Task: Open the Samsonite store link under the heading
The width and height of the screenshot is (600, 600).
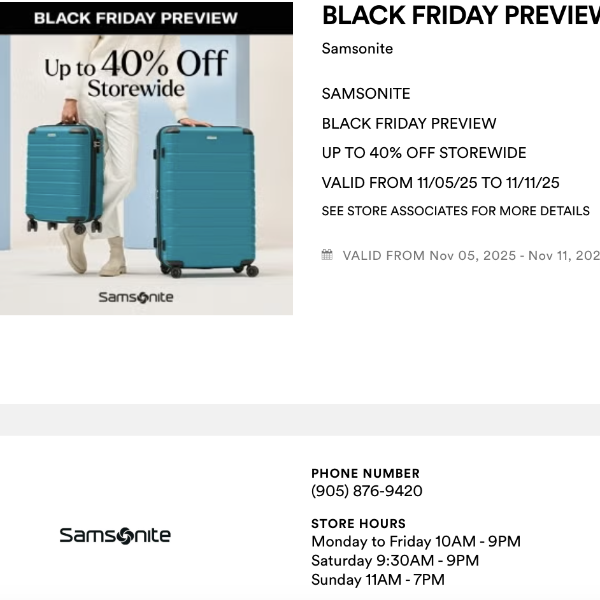Action: click(x=357, y=49)
